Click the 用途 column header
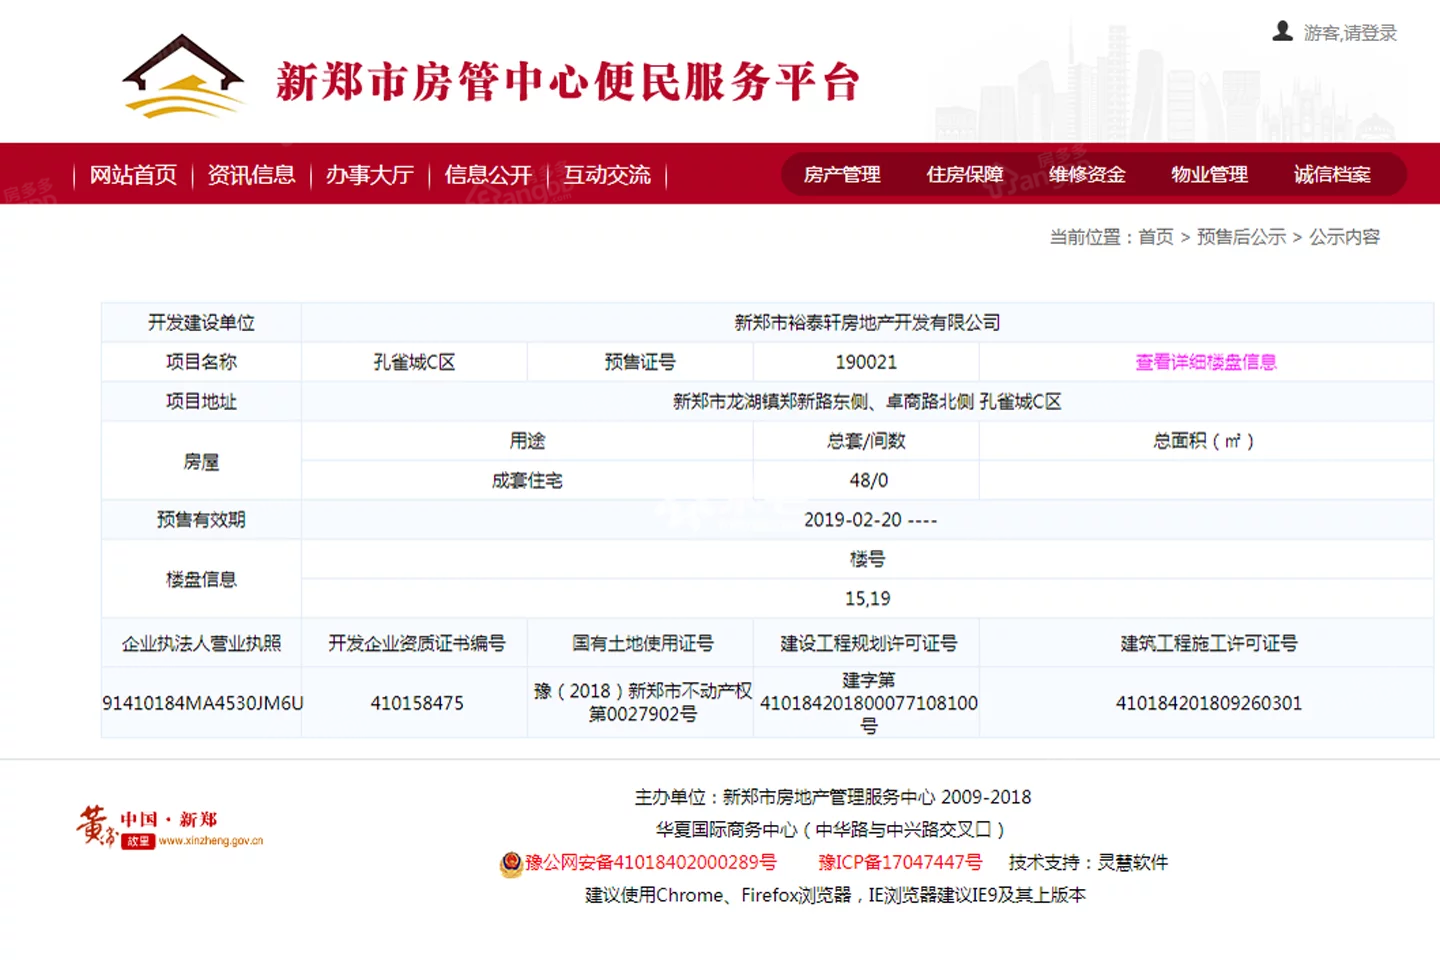Viewport: 1440px width, 960px height. coord(527,441)
